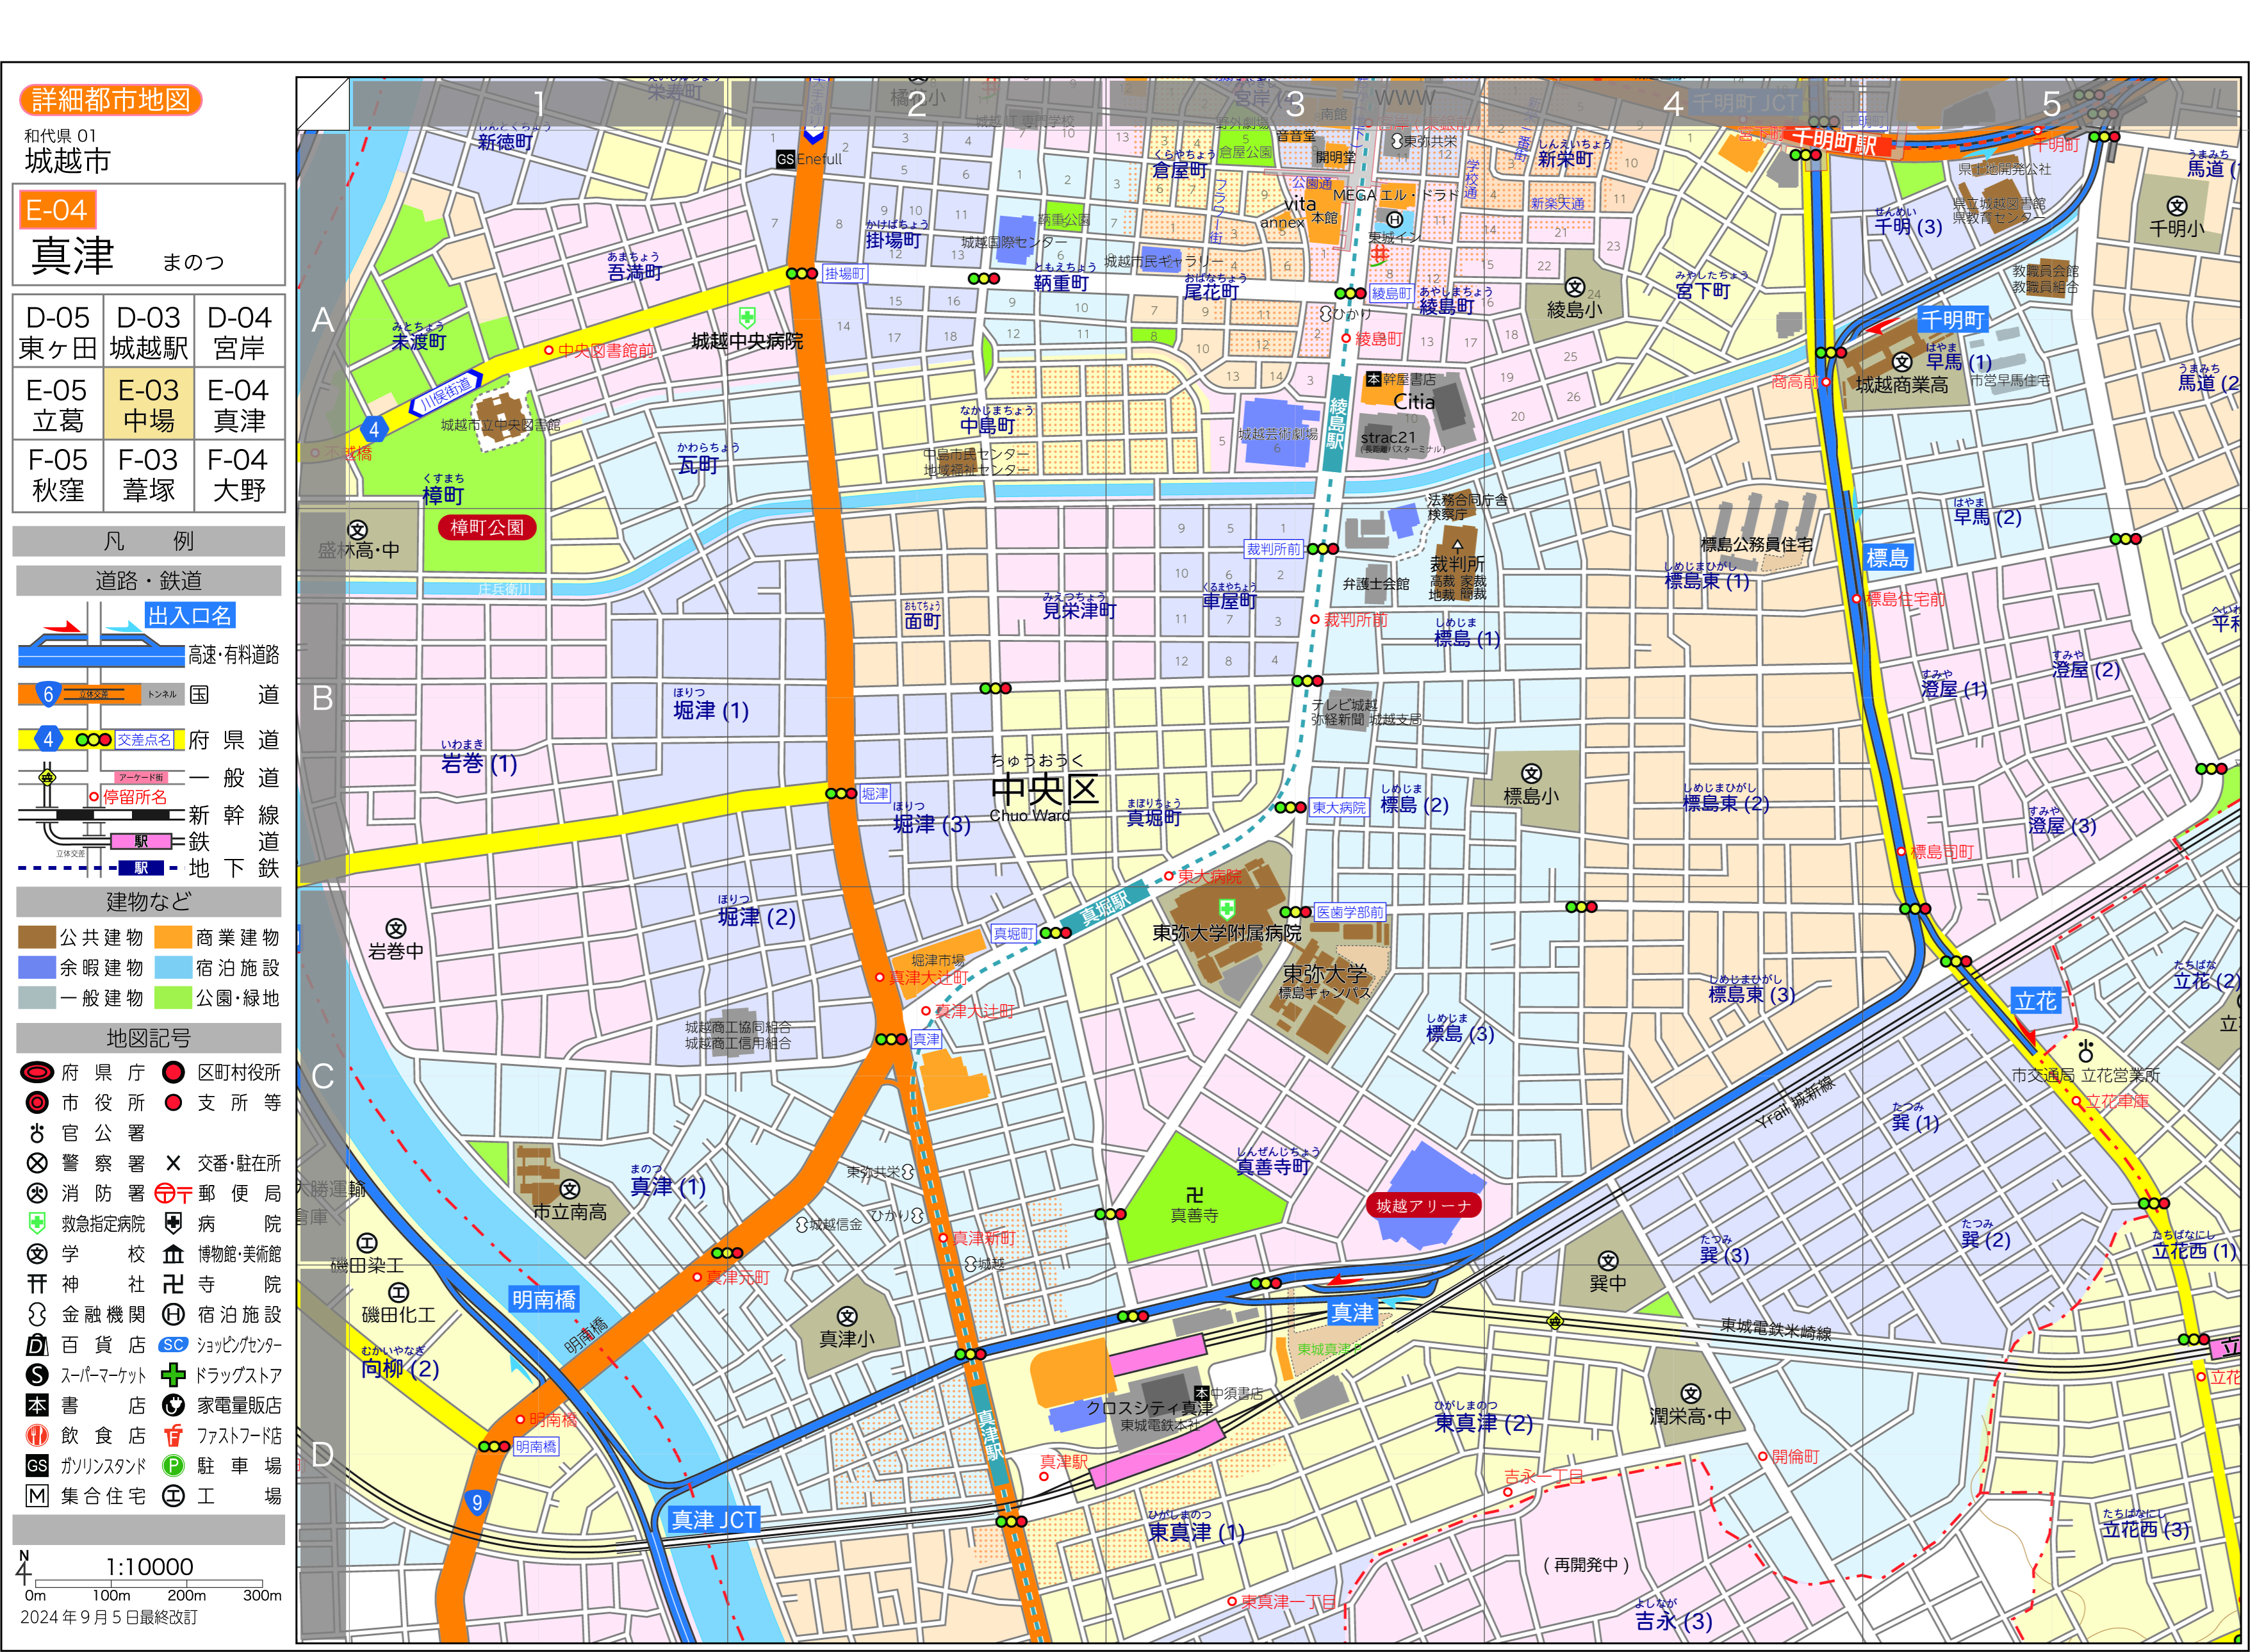2250x1652 pixels.
Task: Click the factory symbol at 磯田化工
Action: 398,1293
